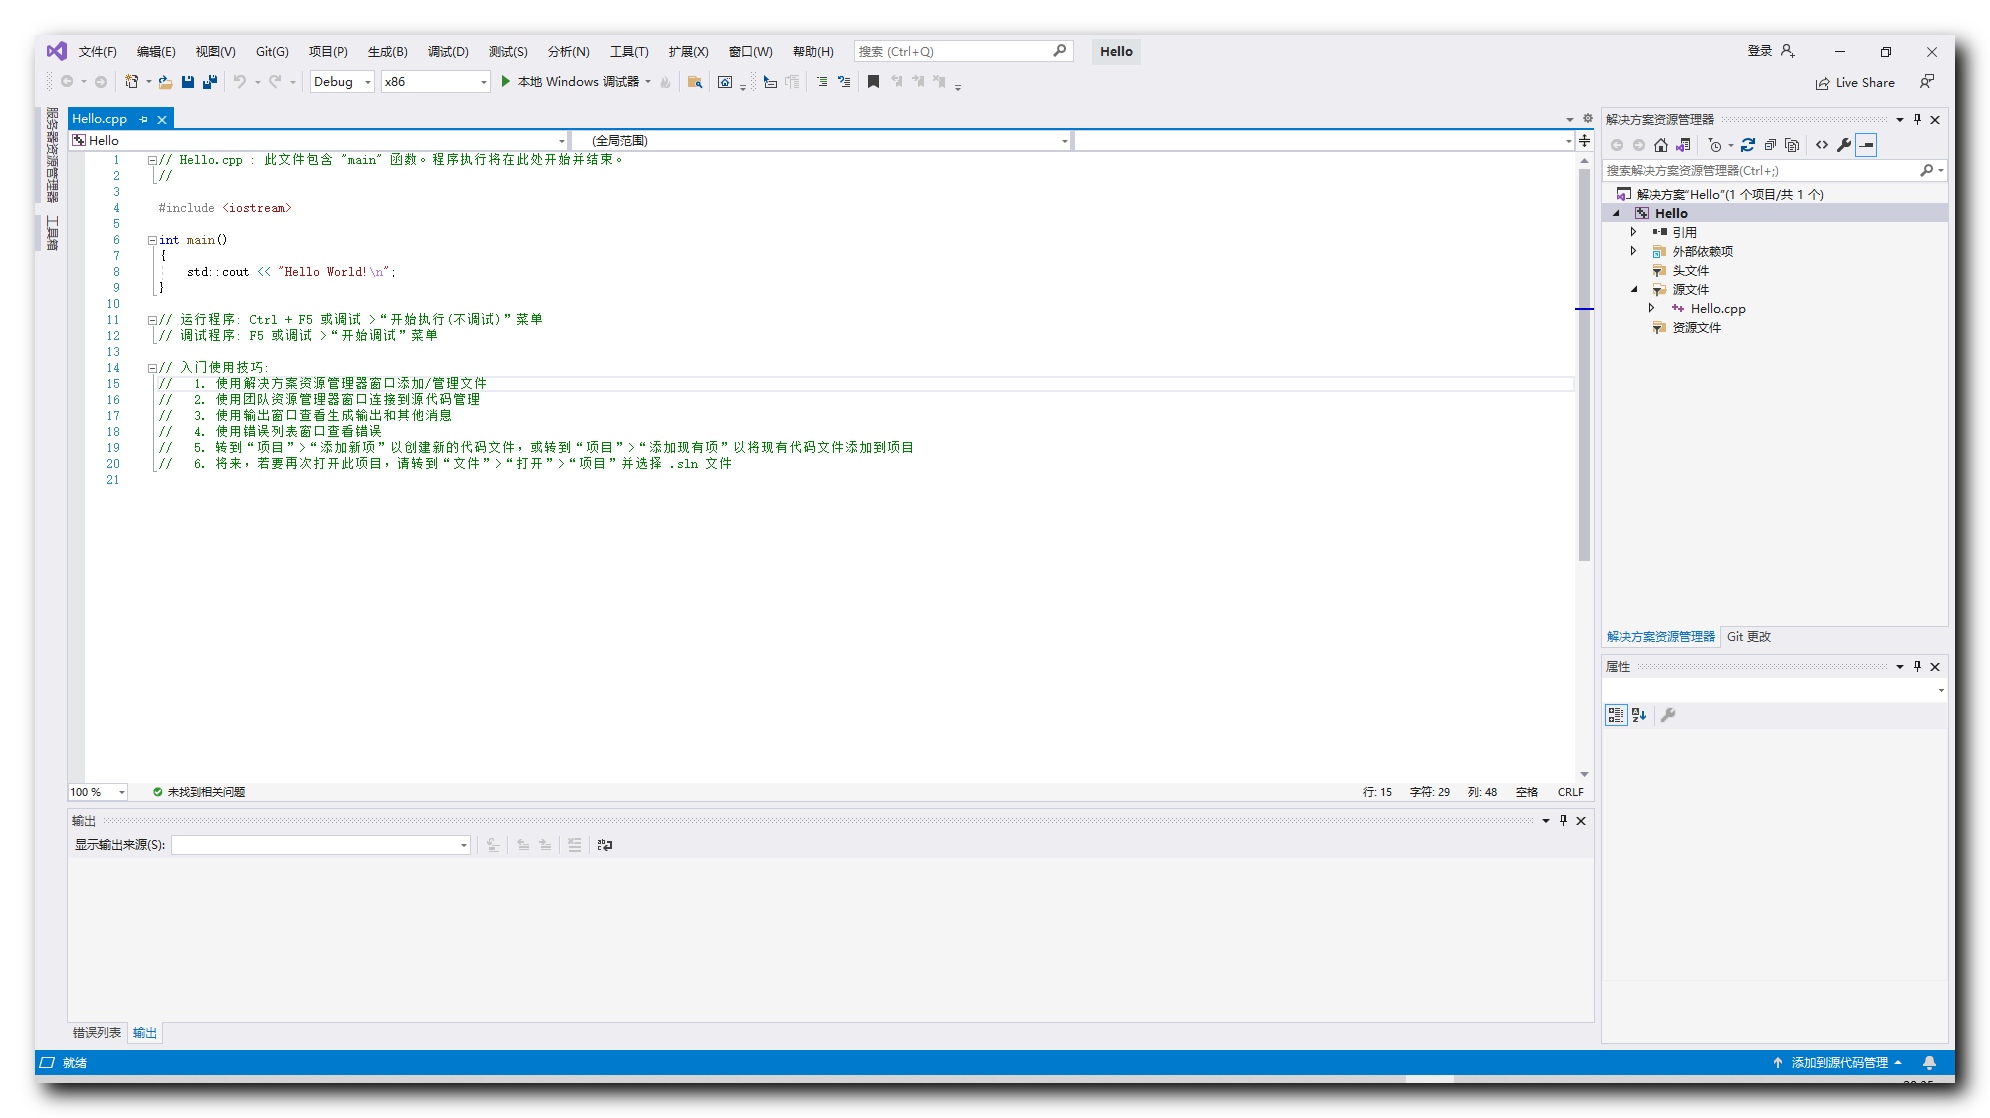Collapse the Hello project node
1990x1118 pixels.
[x=1616, y=213]
